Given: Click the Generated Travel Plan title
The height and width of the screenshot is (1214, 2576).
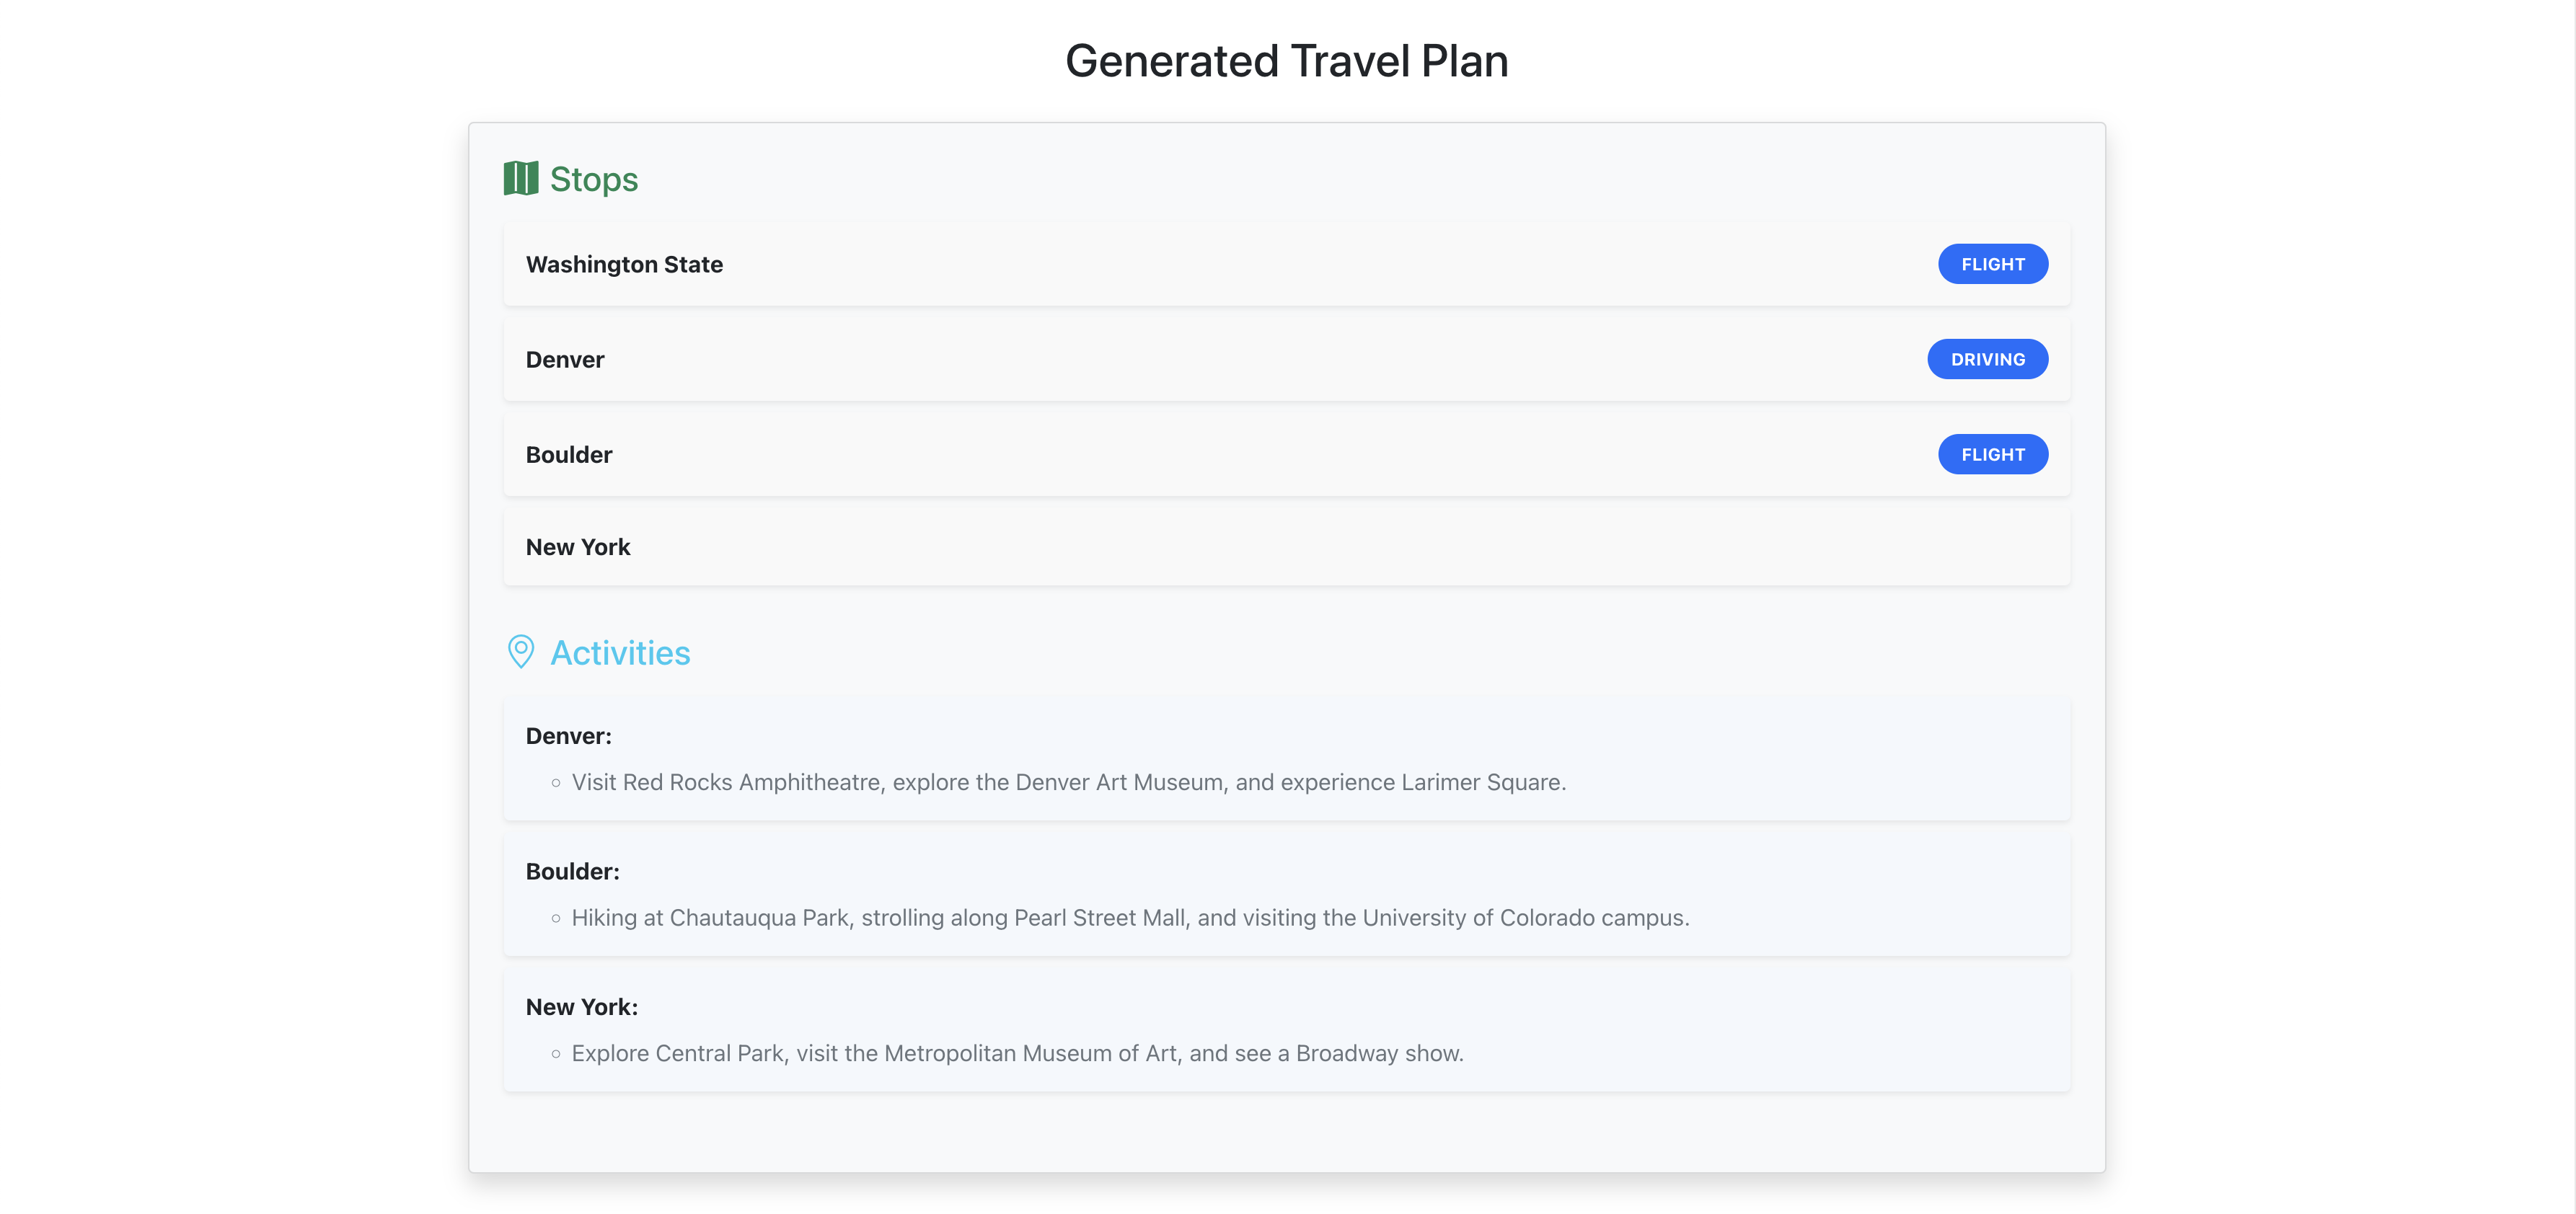Looking at the screenshot, I should tap(1286, 61).
